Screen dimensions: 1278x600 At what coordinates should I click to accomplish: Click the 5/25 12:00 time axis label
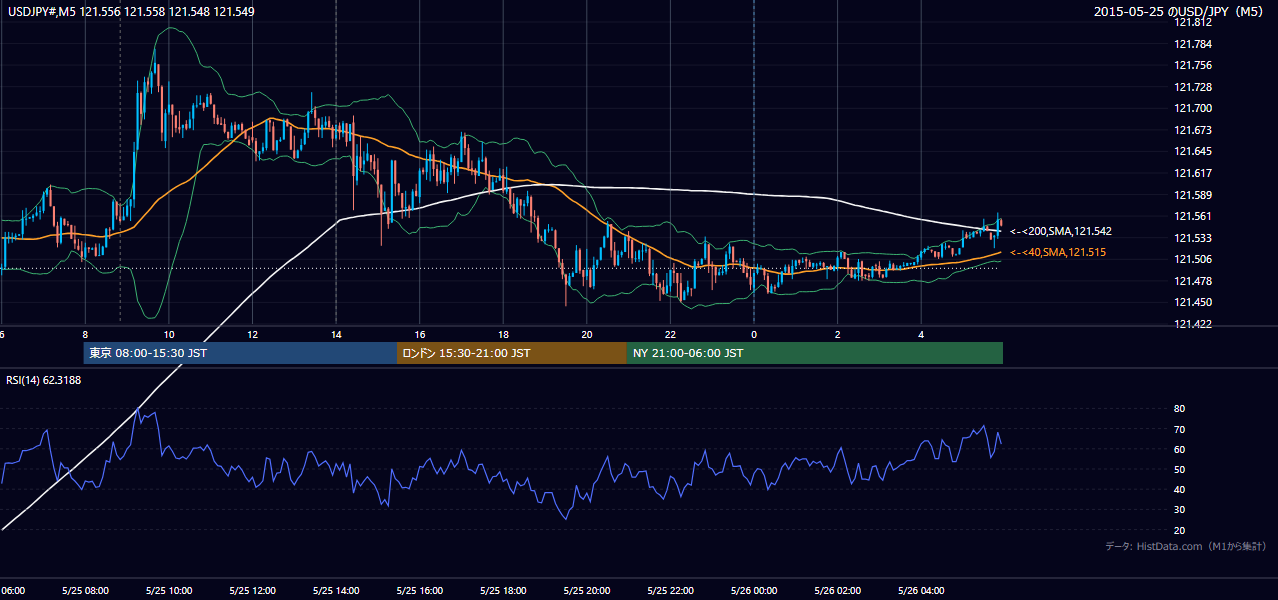[x=252, y=591]
